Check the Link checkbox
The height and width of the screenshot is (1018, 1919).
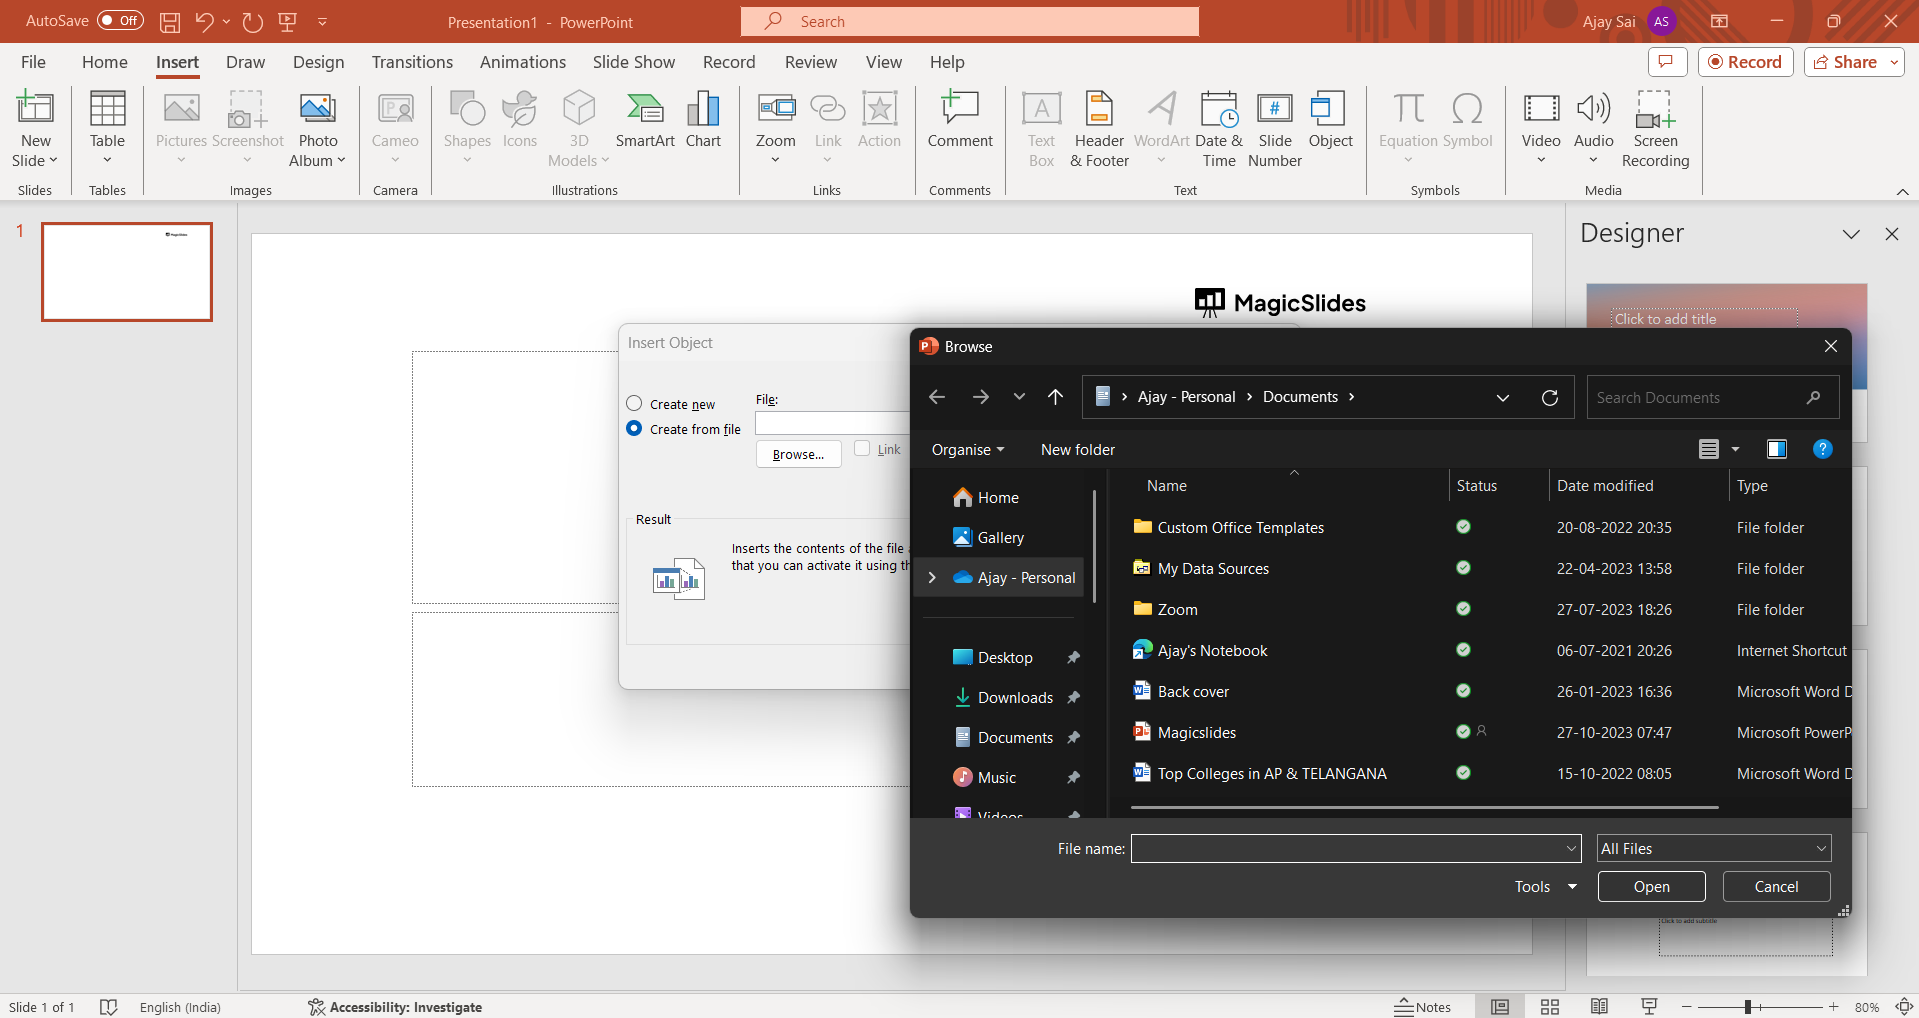pos(862,448)
